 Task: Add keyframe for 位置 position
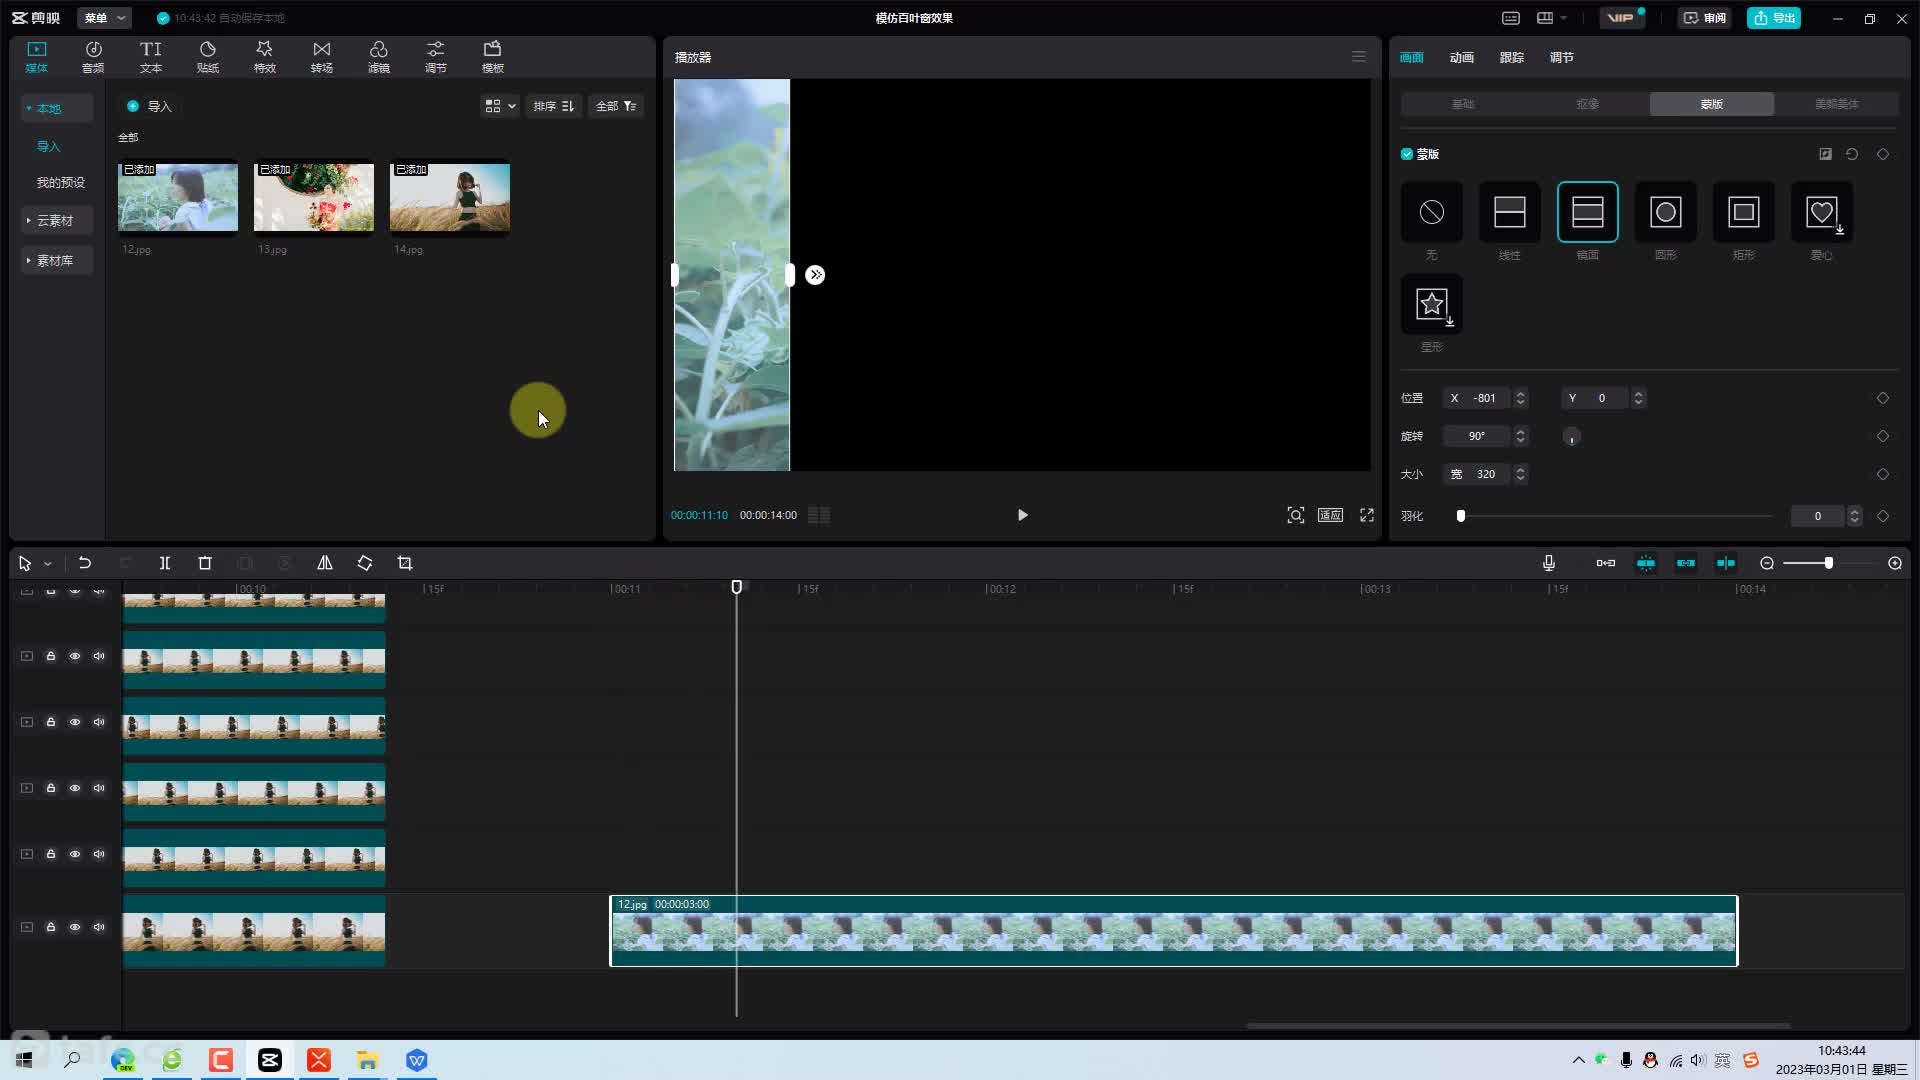point(1883,398)
